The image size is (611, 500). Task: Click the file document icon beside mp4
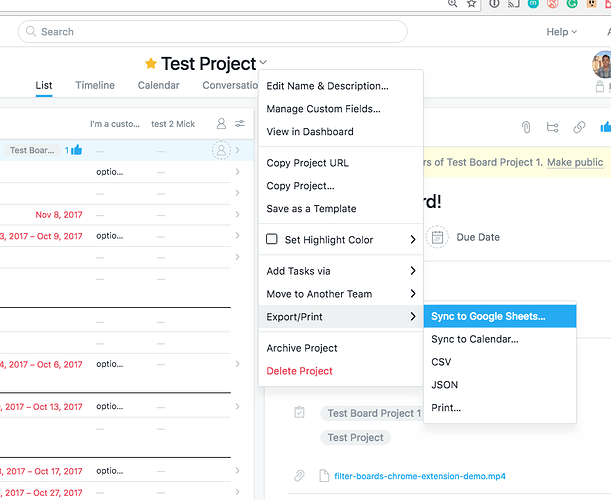(324, 476)
